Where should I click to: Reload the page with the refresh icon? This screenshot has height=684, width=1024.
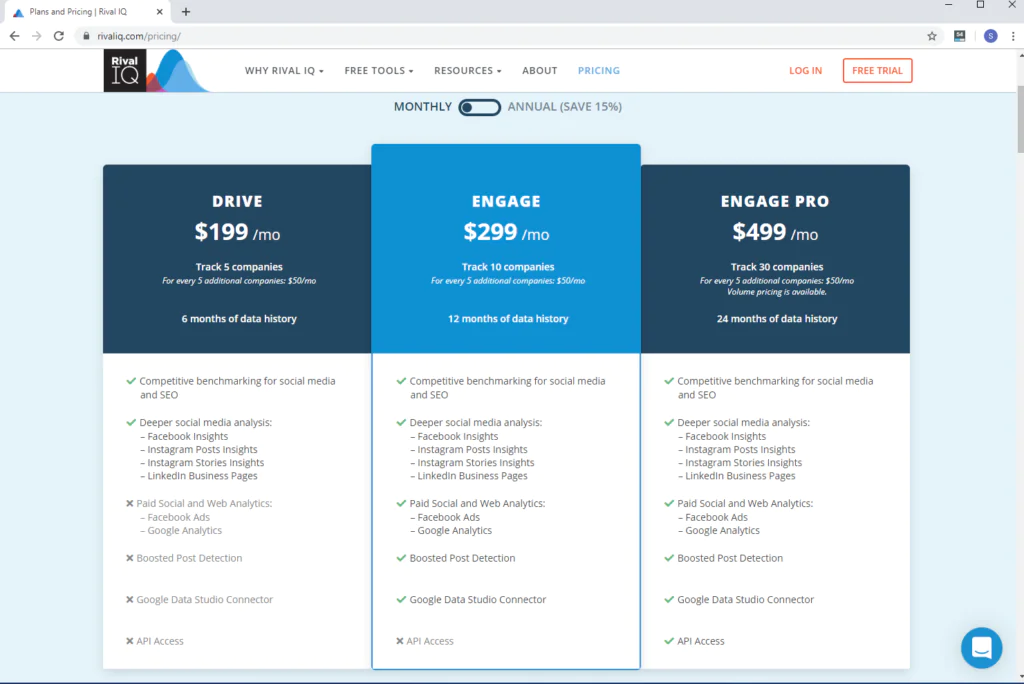coord(59,36)
